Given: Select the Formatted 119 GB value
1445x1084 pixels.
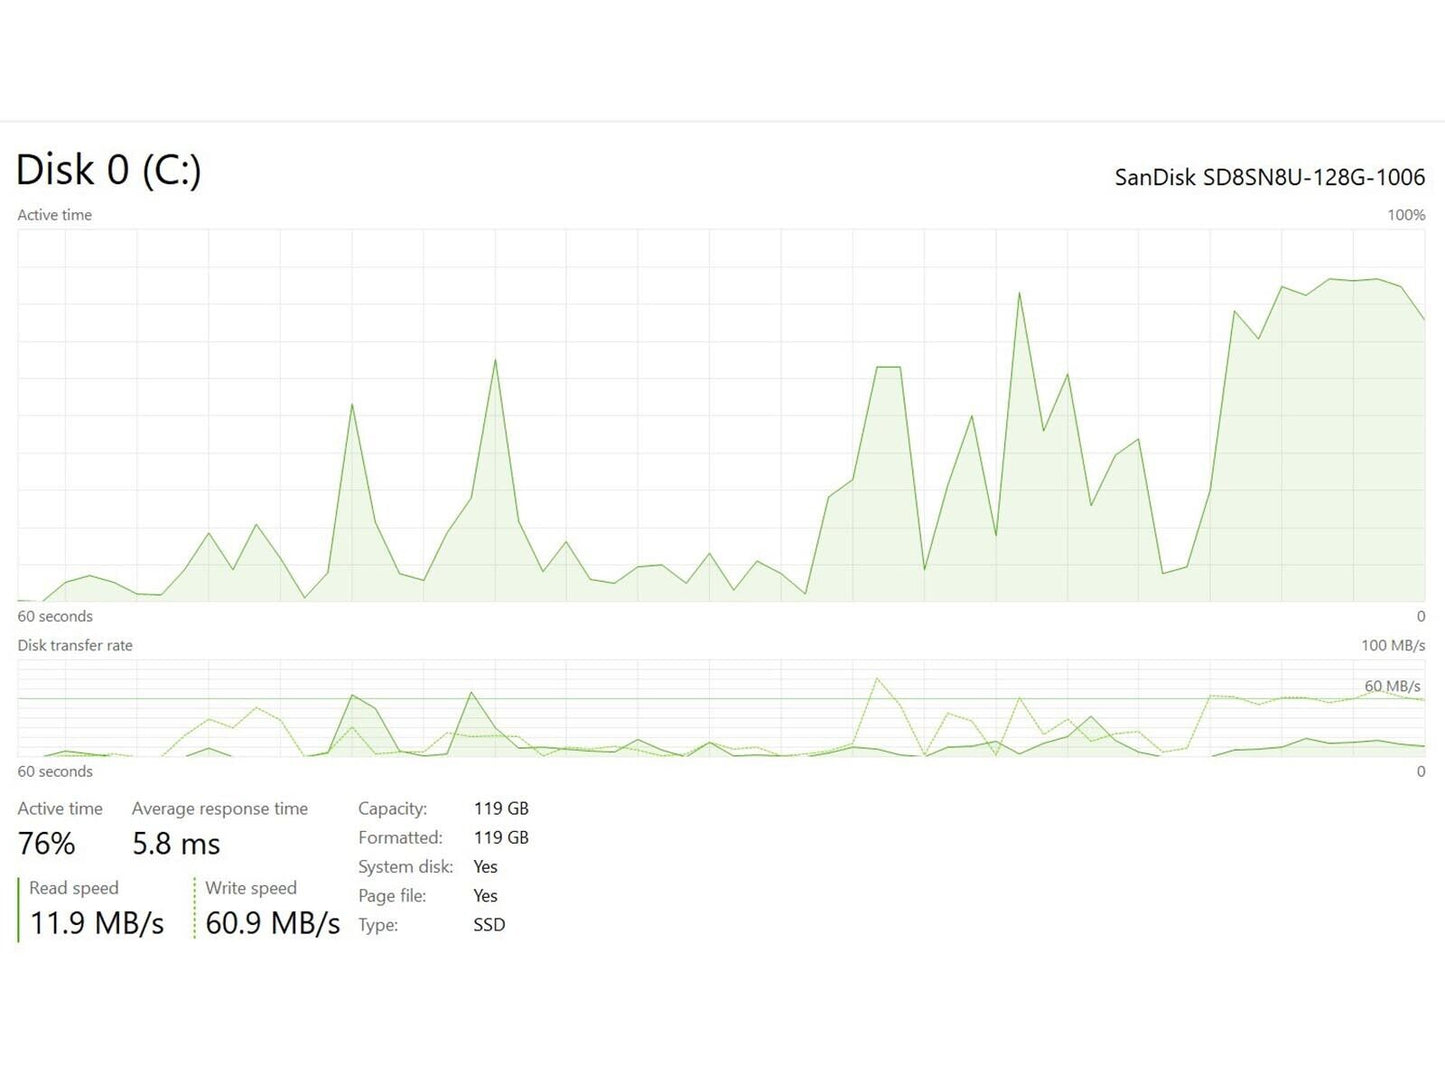Looking at the screenshot, I should click(501, 838).
